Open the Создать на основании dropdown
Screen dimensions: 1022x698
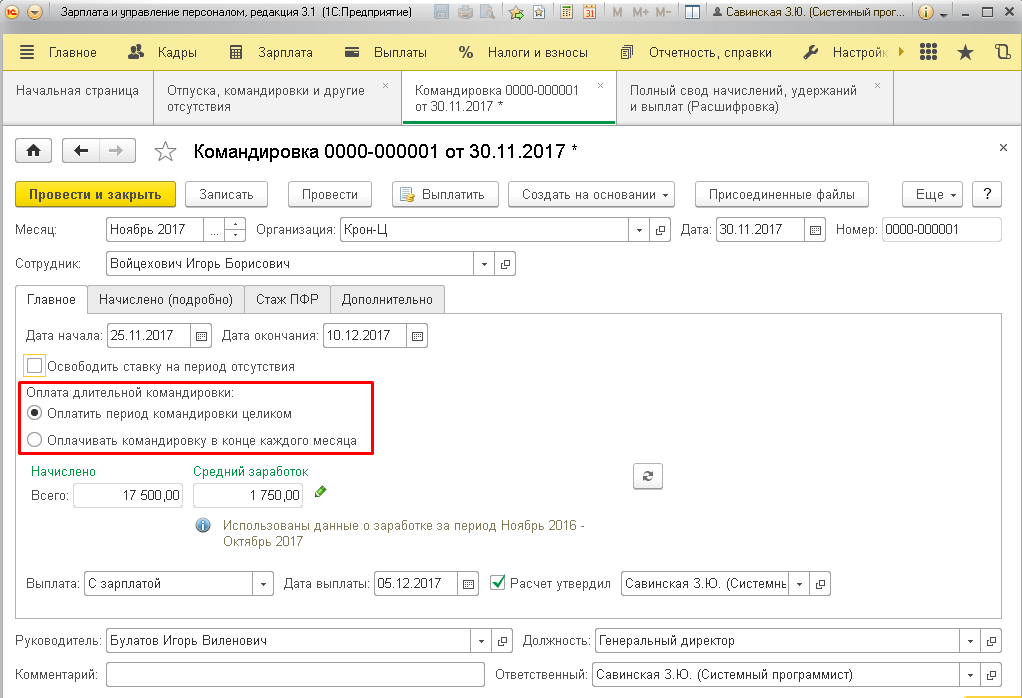(x=591, y=194)
